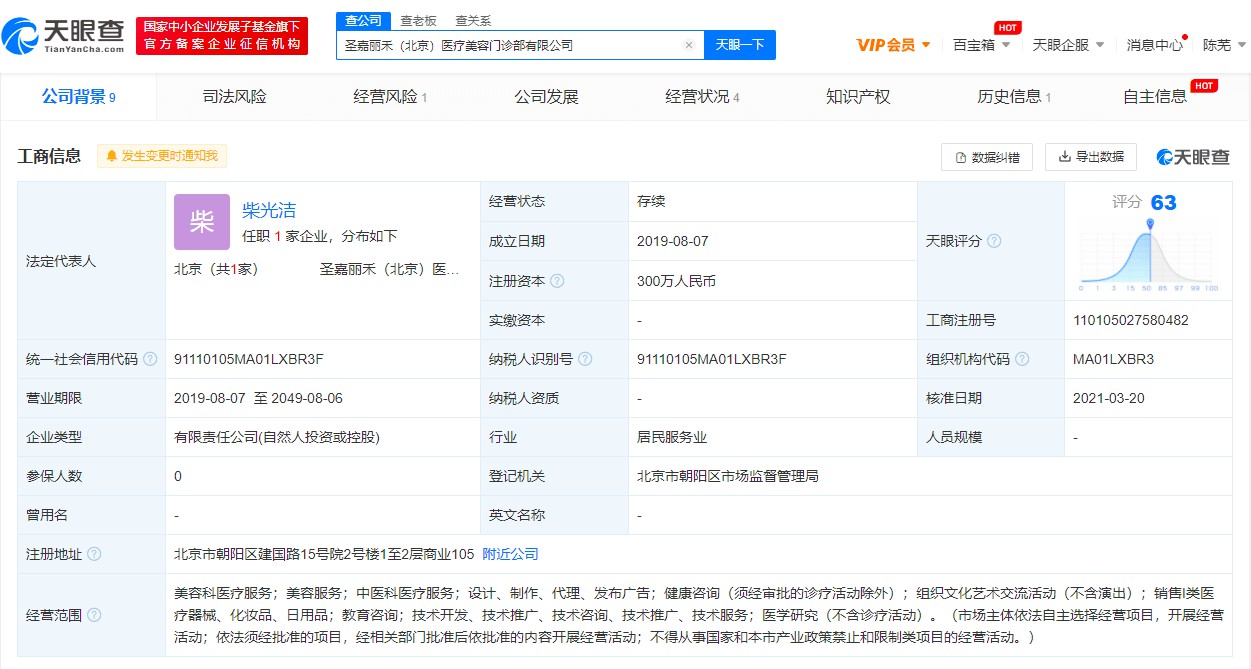Open legal representative 柴光洁 profile link

tap(269, 211)
